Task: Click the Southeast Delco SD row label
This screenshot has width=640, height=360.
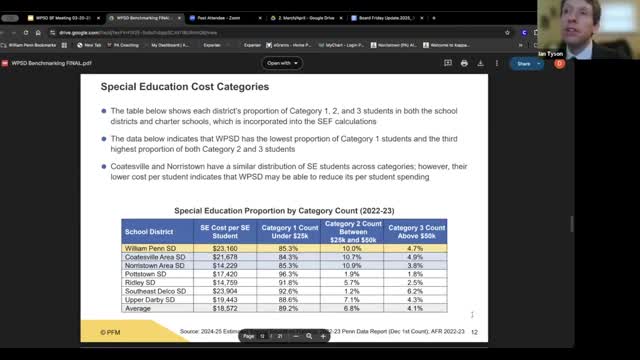Action: click(156, 291)
